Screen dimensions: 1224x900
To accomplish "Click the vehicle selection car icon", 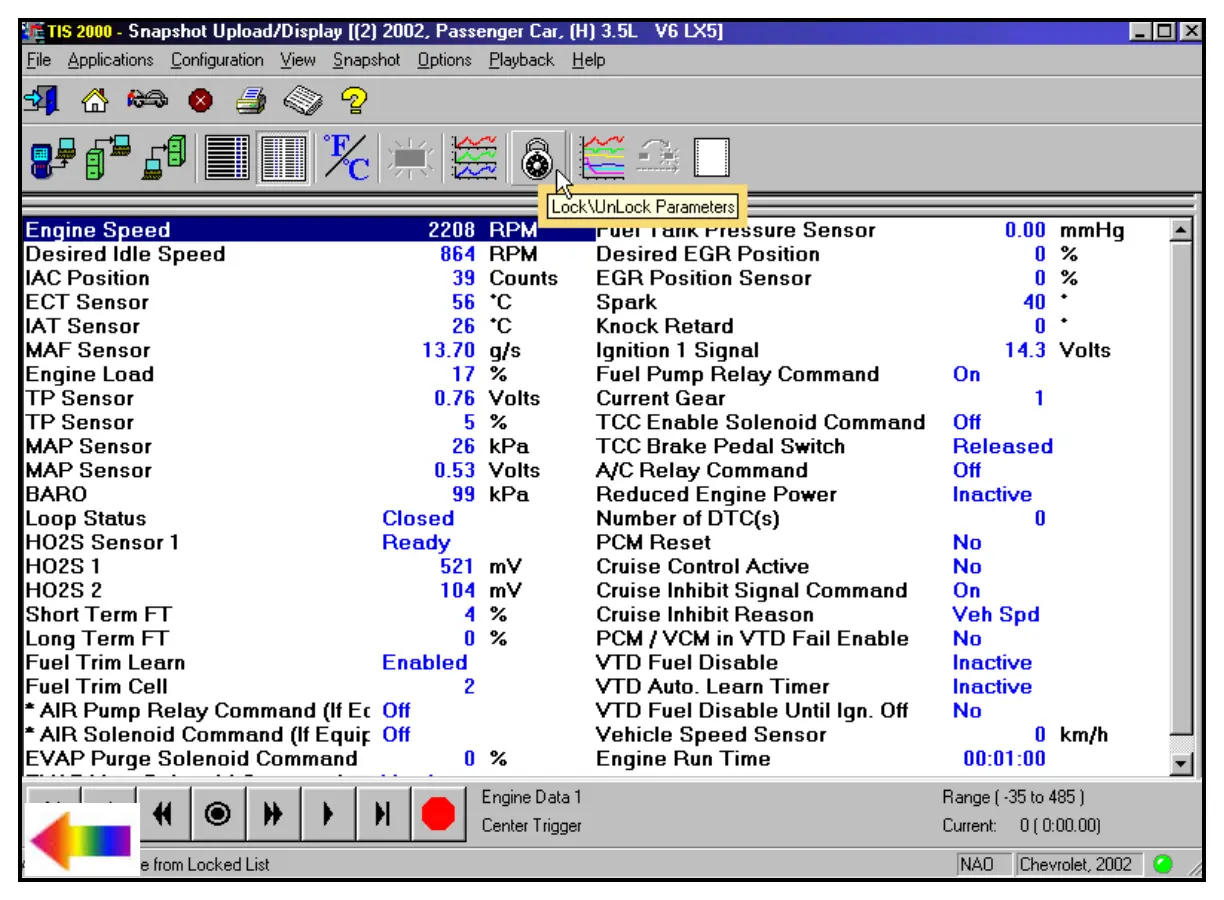I will pos(146,100).
